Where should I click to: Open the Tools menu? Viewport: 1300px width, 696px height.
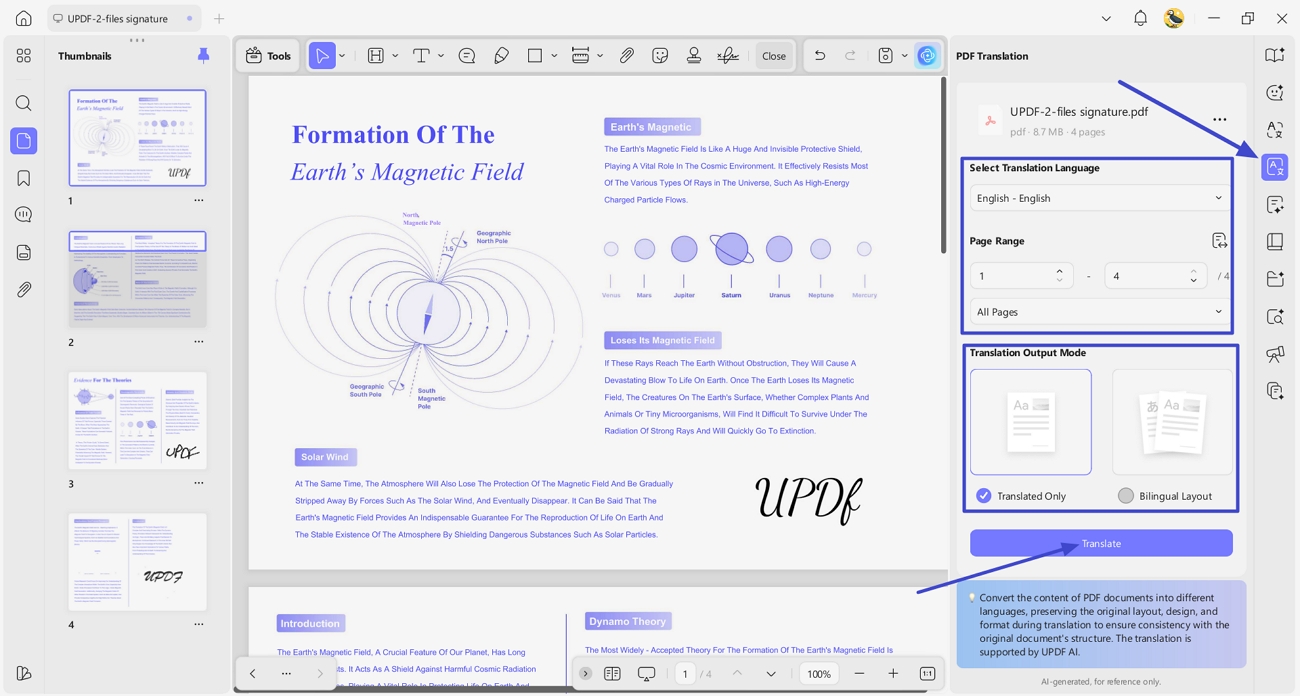(x=269, y=56)
